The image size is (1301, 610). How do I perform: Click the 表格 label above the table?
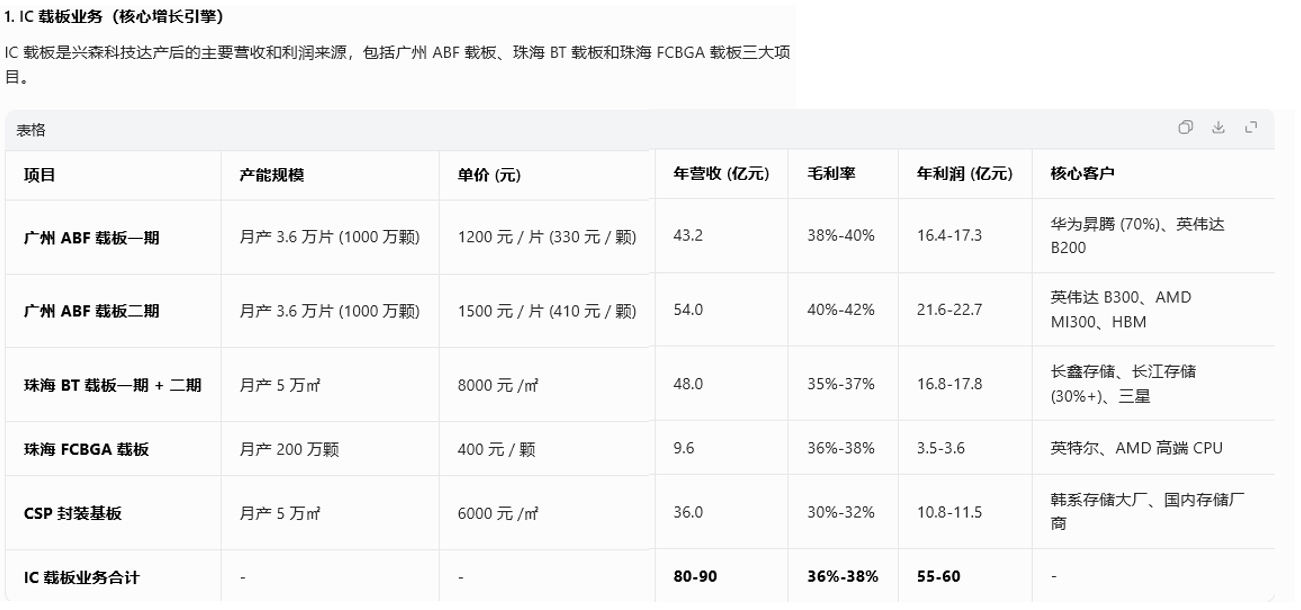click(x=31, y=130)
